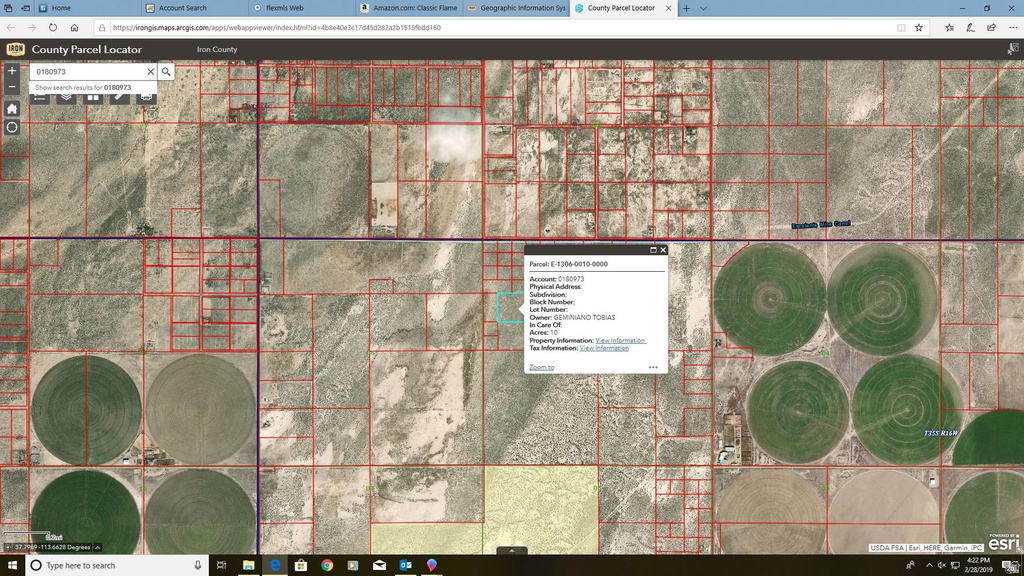Return to default extent with home icon
Screen dimensions: 1024x576
pyautogui.click(x=11, y=108)
